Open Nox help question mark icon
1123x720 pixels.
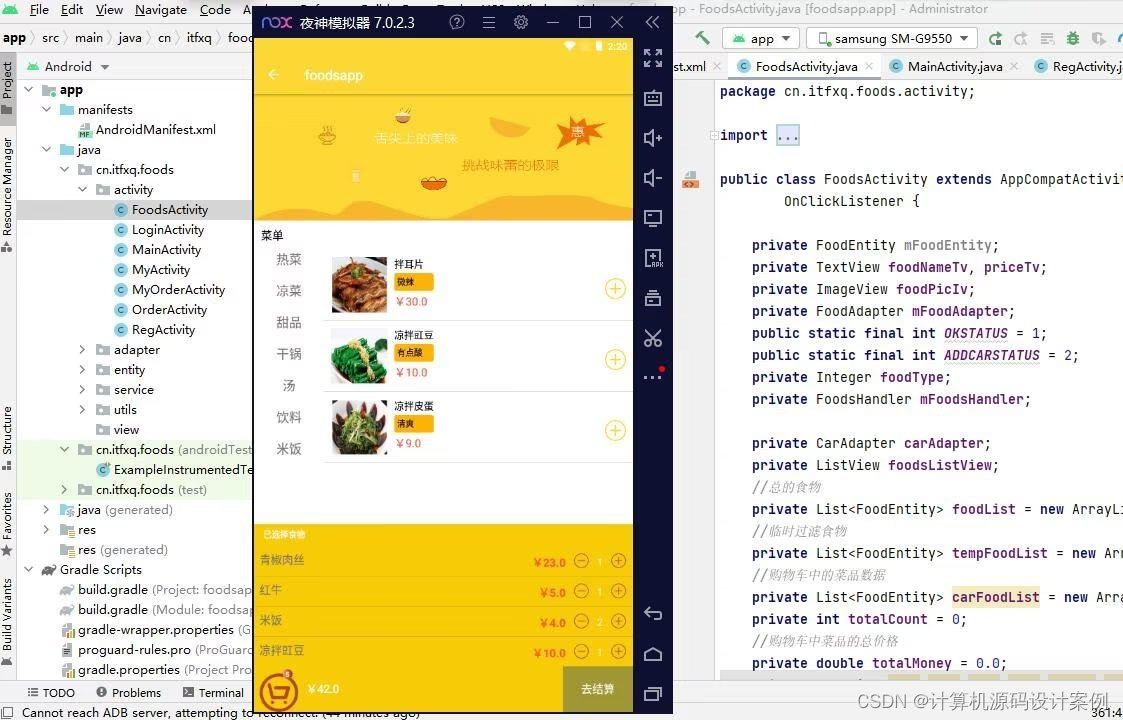tap(457, 22)
